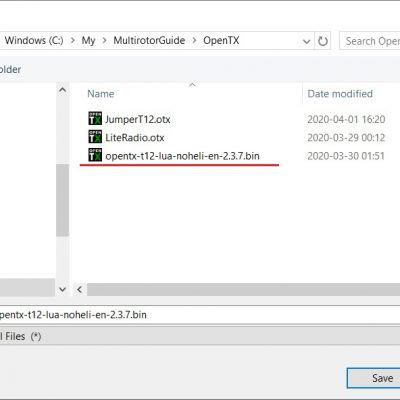Click the navigation pane vertical scrollbar thumb
The width and height of the screenshot is (400, 400).
pos(62,200)
